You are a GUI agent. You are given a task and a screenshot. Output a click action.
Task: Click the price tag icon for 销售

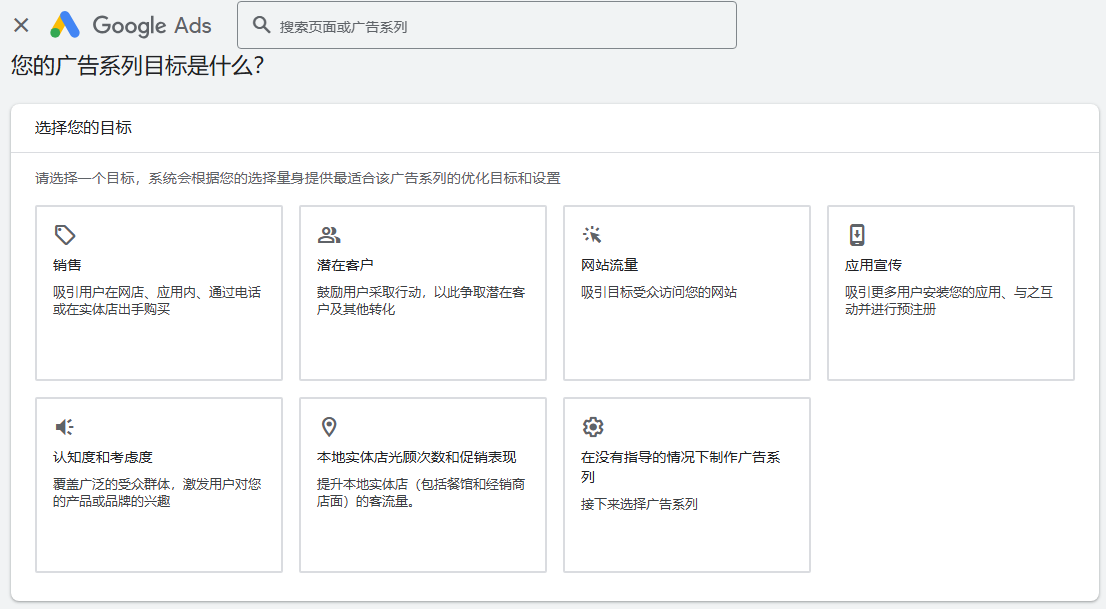(x=65, y=235)
